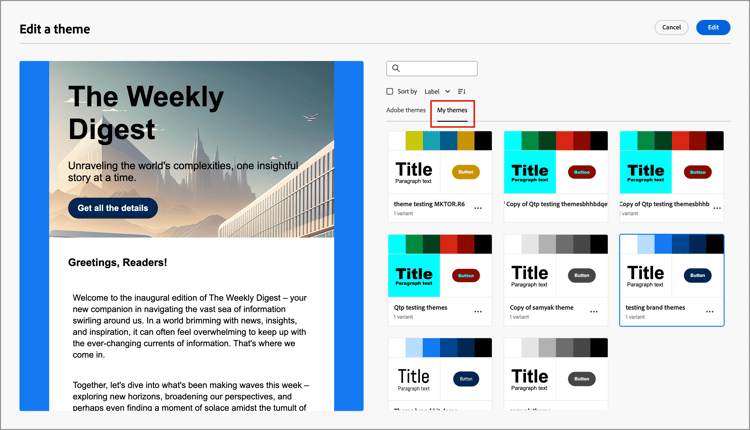
Task: Switch to the My themes tab
Action: click(452, 110)
